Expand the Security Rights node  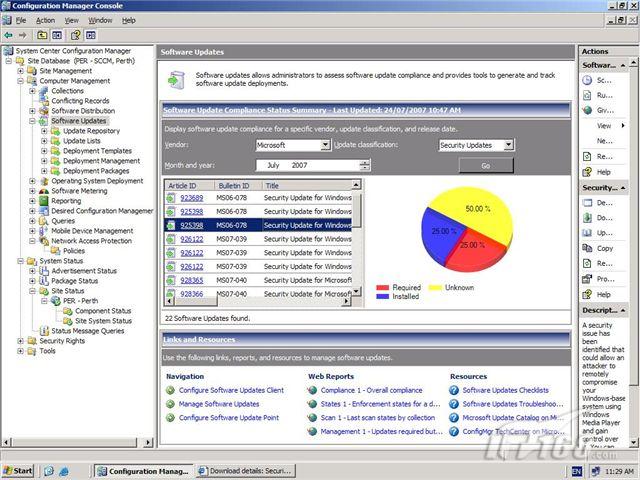pyautogui.click(x=20, y=341)
